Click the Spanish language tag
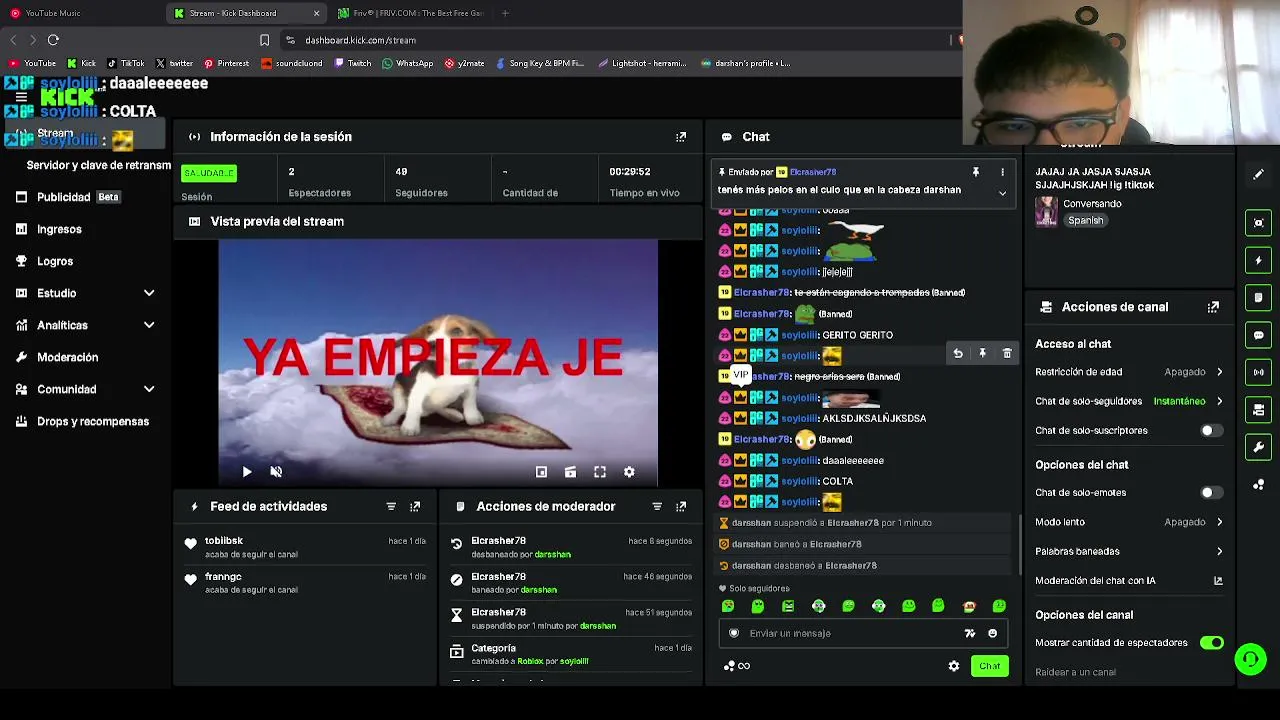Screen dimensions: 1280x720 pos(1086,221)
